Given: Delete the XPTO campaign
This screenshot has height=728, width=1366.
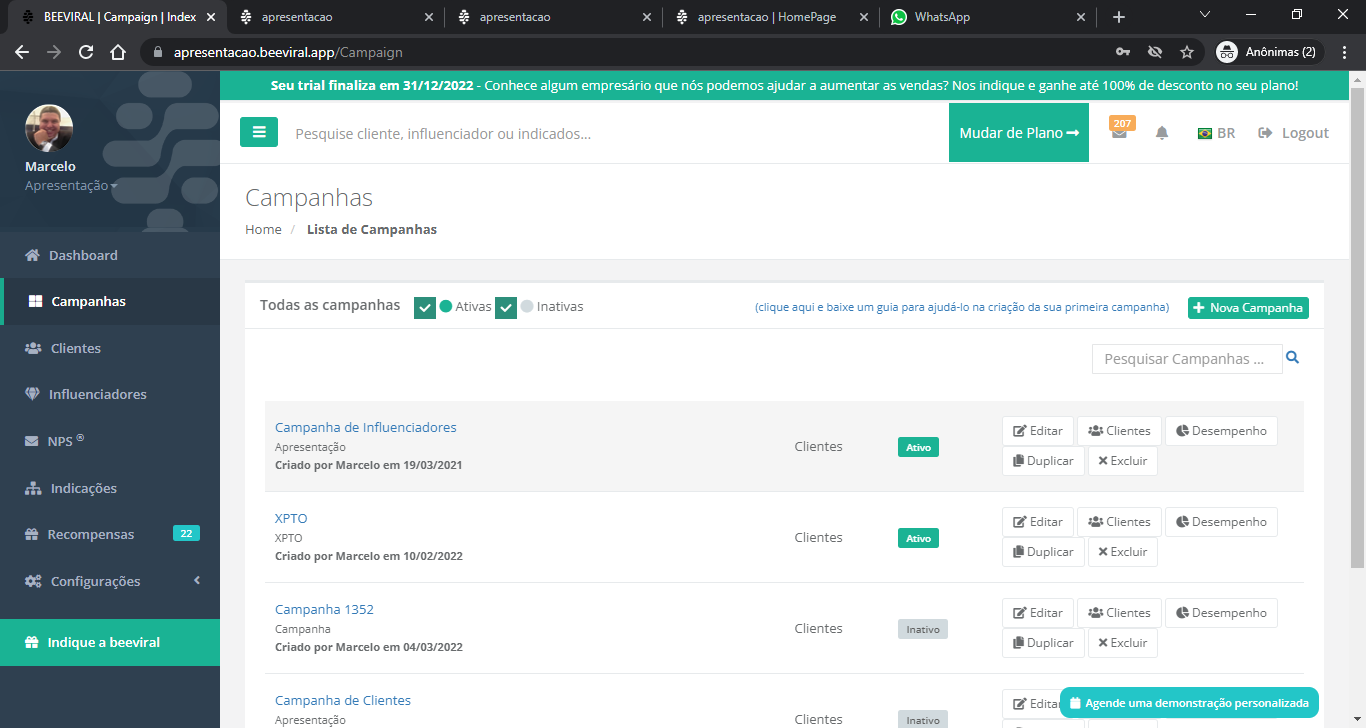Looking at the screenshot, I should [1123, 552].
